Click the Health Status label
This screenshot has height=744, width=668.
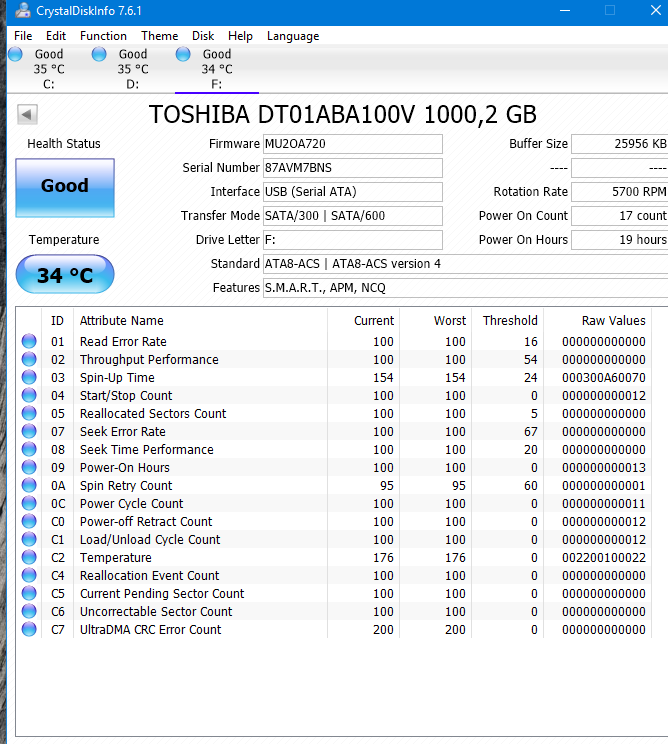coord(64,144)
